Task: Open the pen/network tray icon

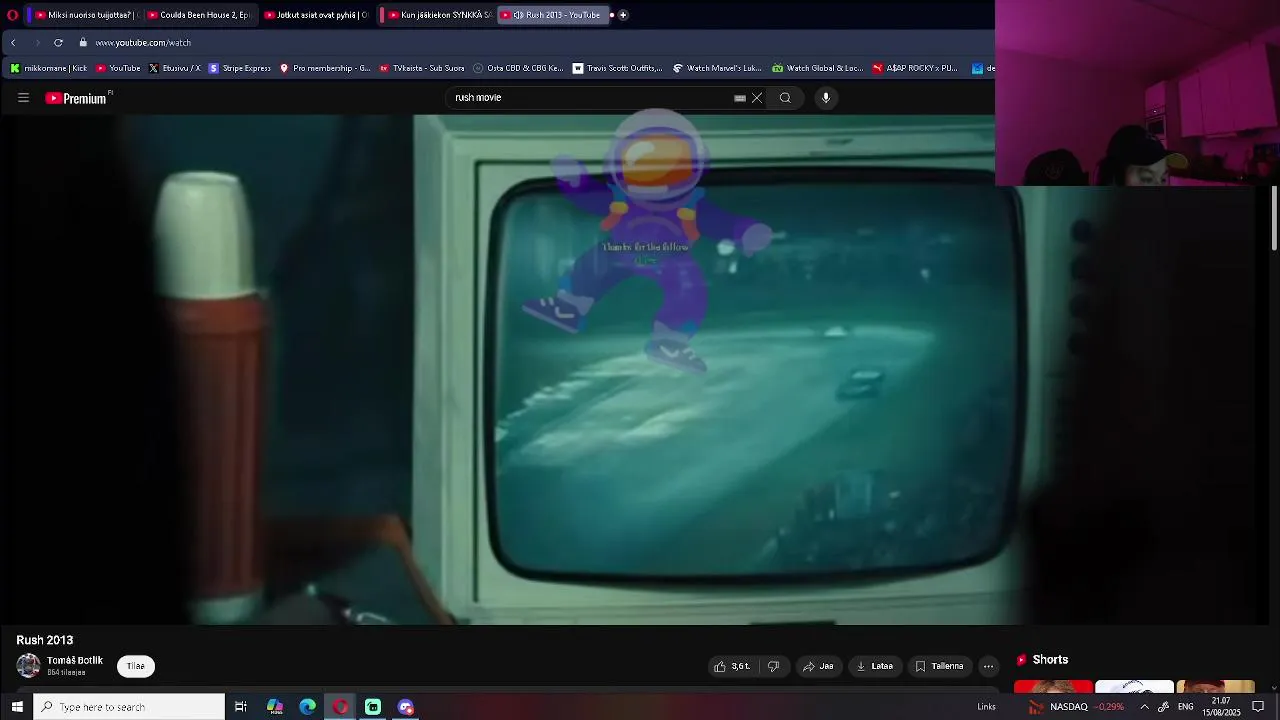Action: (1163, 707)
